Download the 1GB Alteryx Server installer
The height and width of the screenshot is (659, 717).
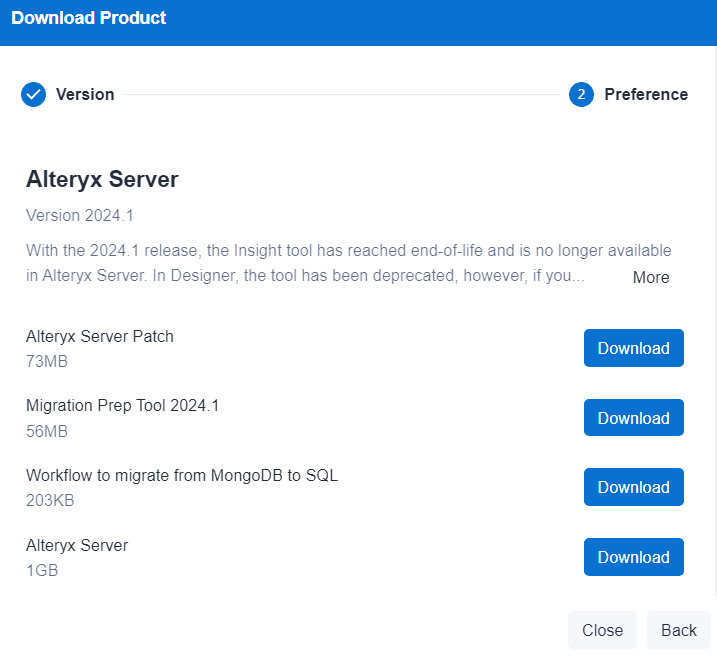(x=633, y=557)
